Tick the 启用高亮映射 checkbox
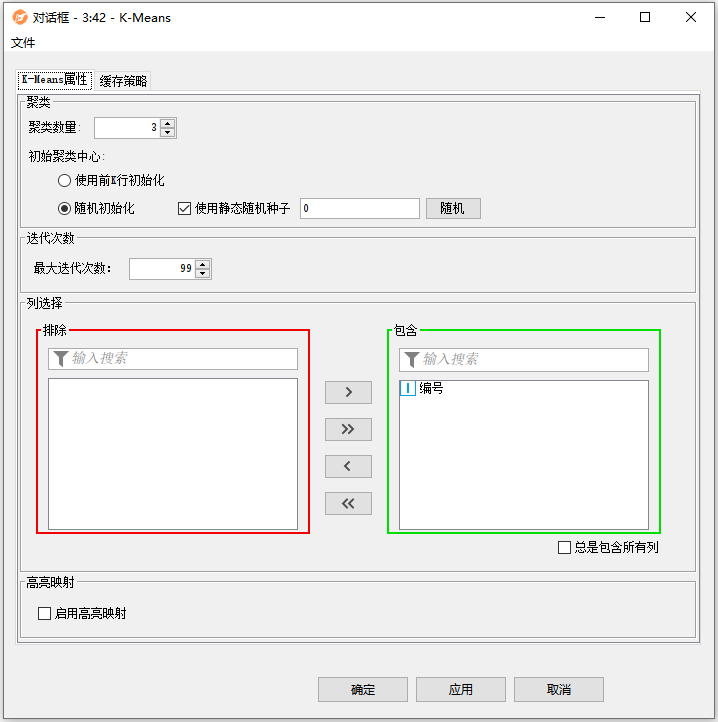The height and width of the screenshot is (722, 718). (x=44, y=613)
